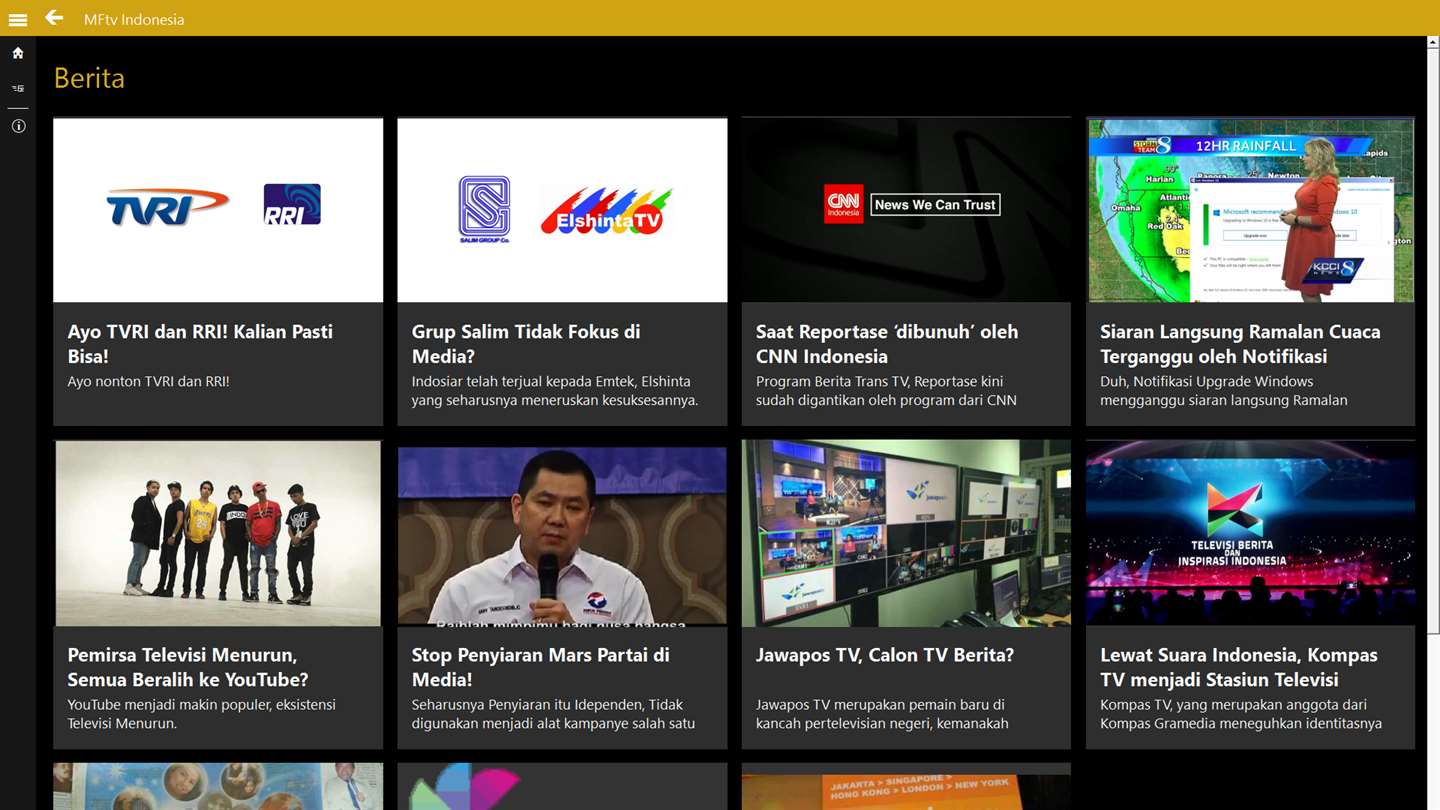Click the 'MFtv Indonesia' title
1440x810 pixels.
click(134, 19)
